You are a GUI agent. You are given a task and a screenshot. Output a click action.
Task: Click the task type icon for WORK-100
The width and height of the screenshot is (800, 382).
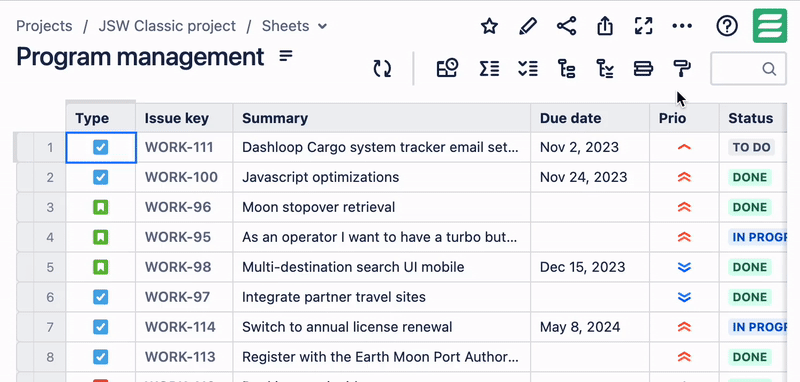[x=101, y=177]
